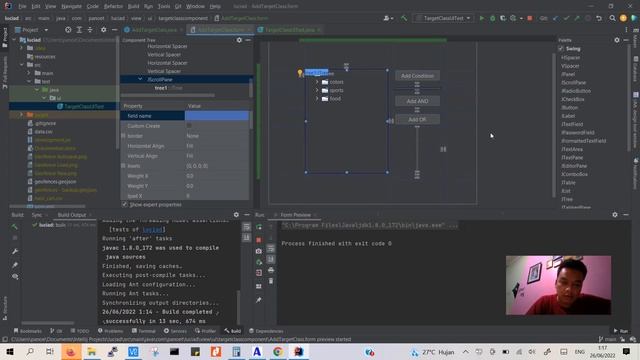Click the pin tab icon in Run panel
The height and width of the screenshot is (360, 640).
click(x=259, y=300)
